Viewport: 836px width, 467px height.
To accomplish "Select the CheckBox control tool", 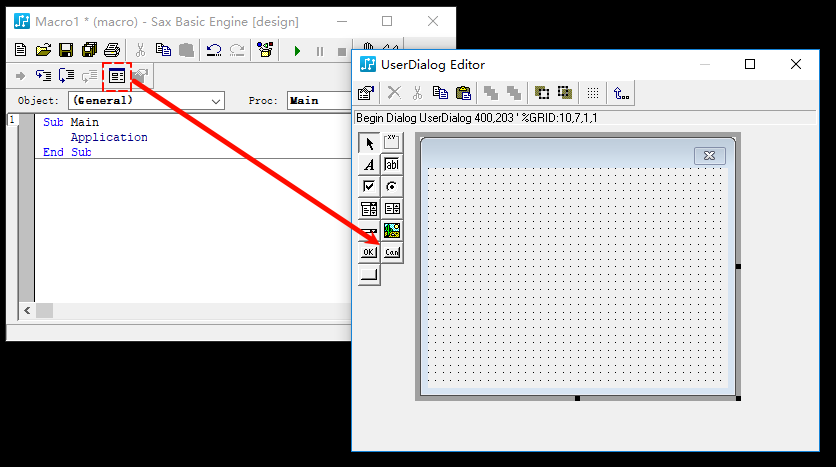I will click(x=369, y=187).
